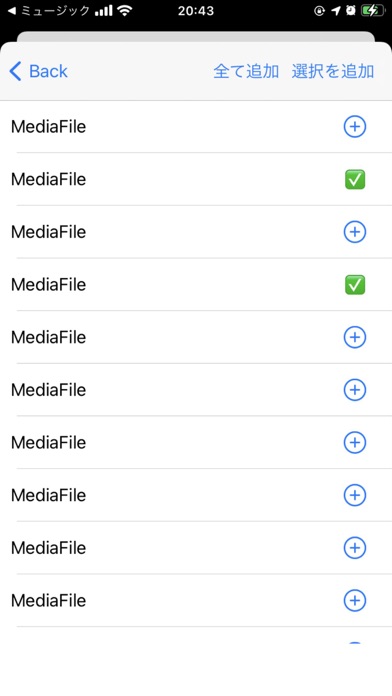Add the tenth MediaFile with plus icon
392x696 pixels.
point(355,600)
